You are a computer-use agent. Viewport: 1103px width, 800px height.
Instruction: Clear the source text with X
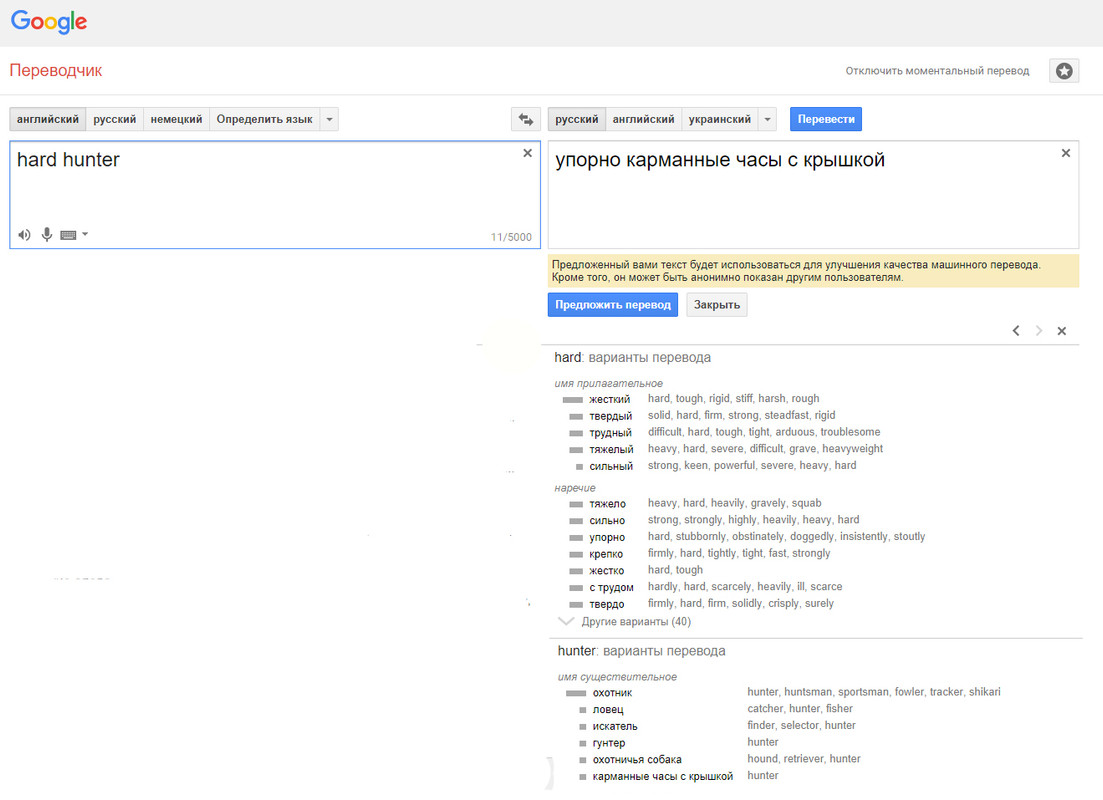coord(528,153)
